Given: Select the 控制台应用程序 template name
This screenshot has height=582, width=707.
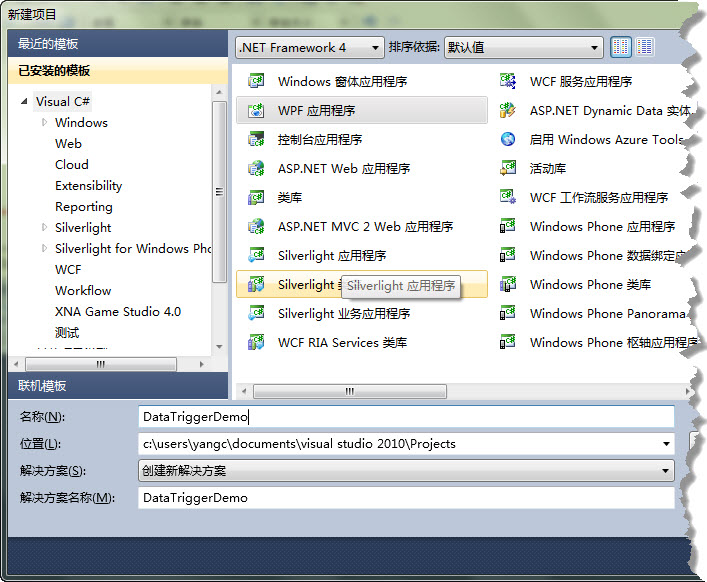Looking at the screenshot, I should pos(320,139).
